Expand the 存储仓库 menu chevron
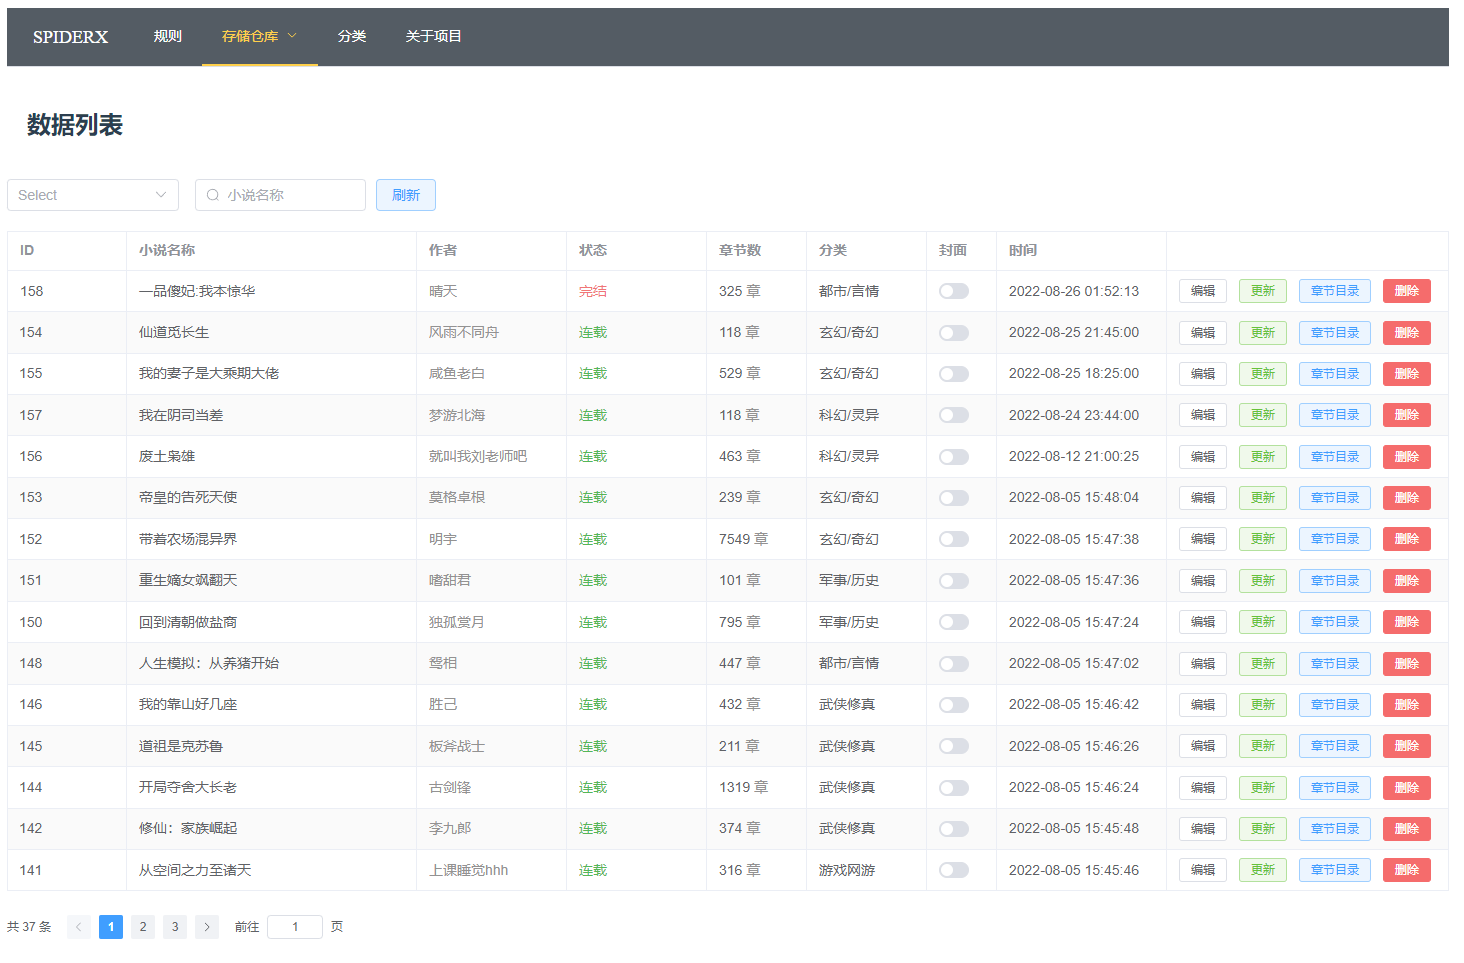This screenshot has height=963, width=1464. point(292,36)
